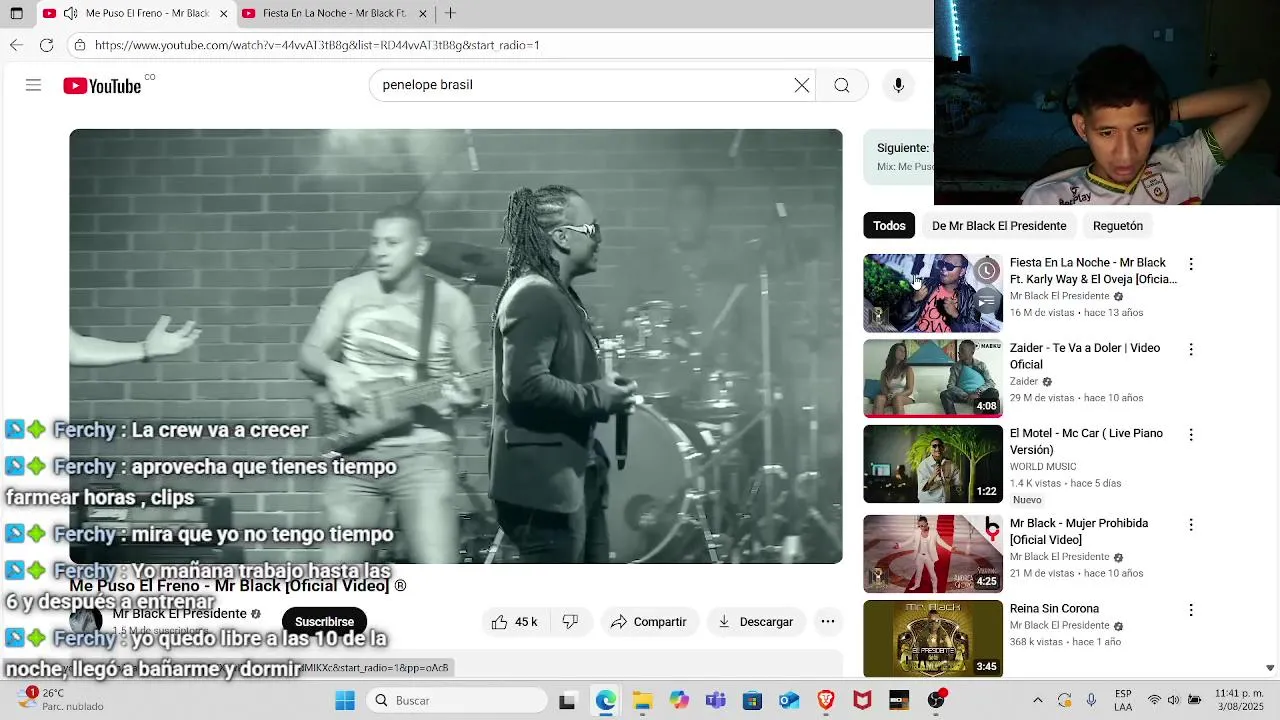1280x720 pixels.
Task: Open the YouTube hamburger guide menu
Action: [x=33, y=85]
